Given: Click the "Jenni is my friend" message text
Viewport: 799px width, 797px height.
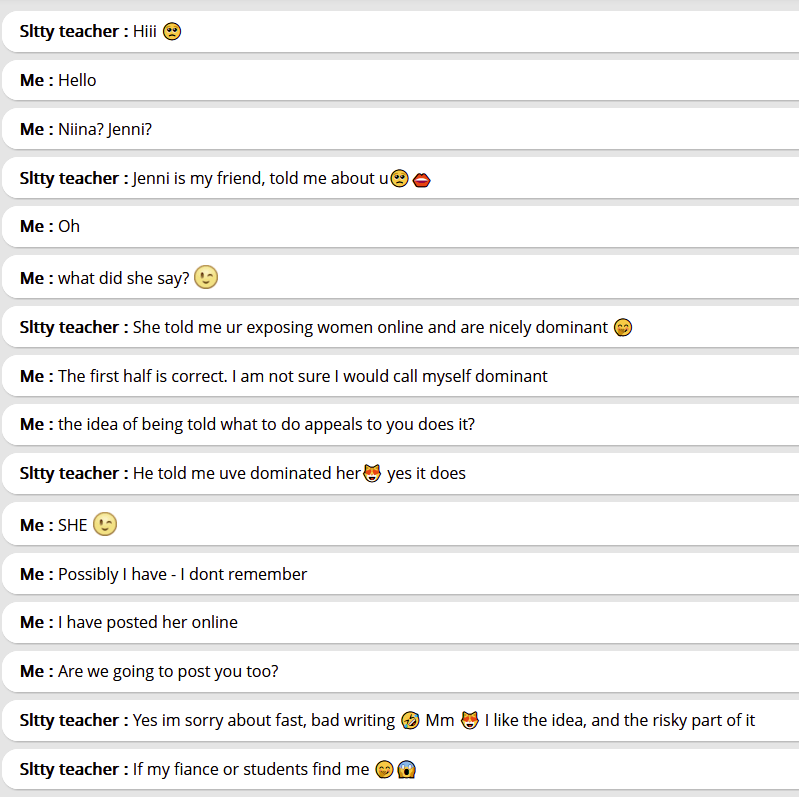Looking at the screenshot, I should pyautogui.click(x=255, y=179).
